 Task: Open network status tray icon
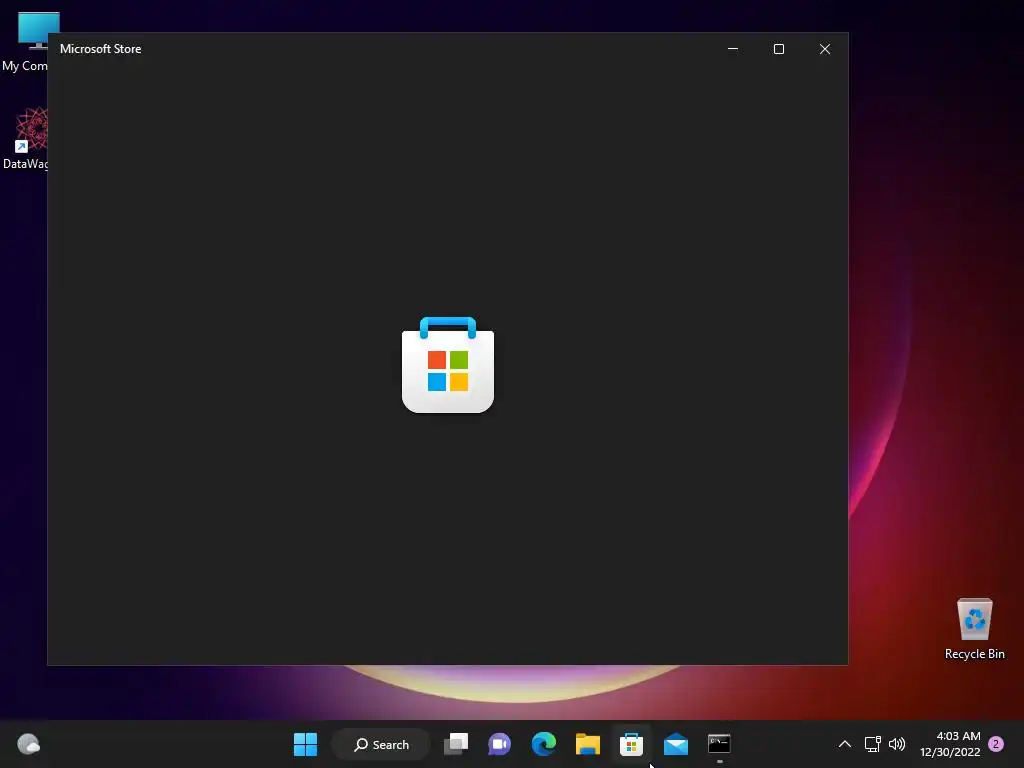pyautogui.click(x=872, y=744)
